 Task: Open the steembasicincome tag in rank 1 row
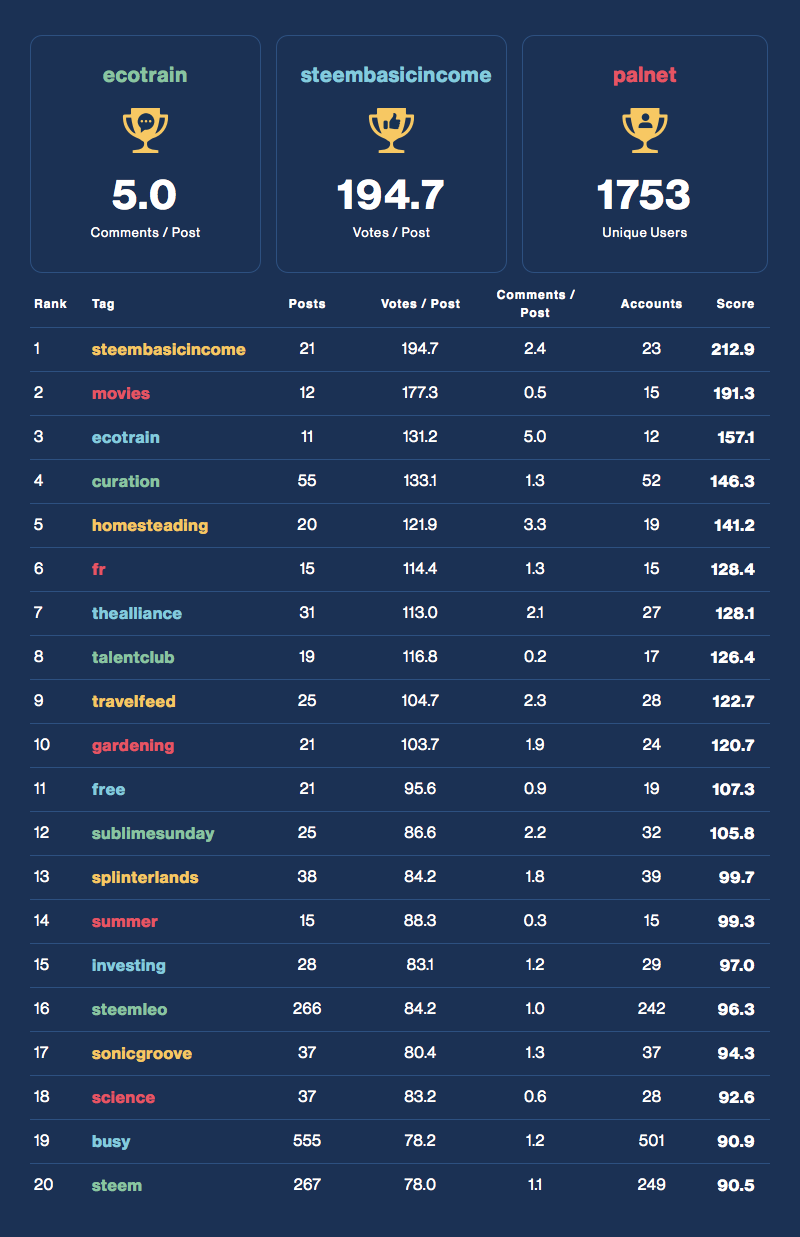(169, 350)
